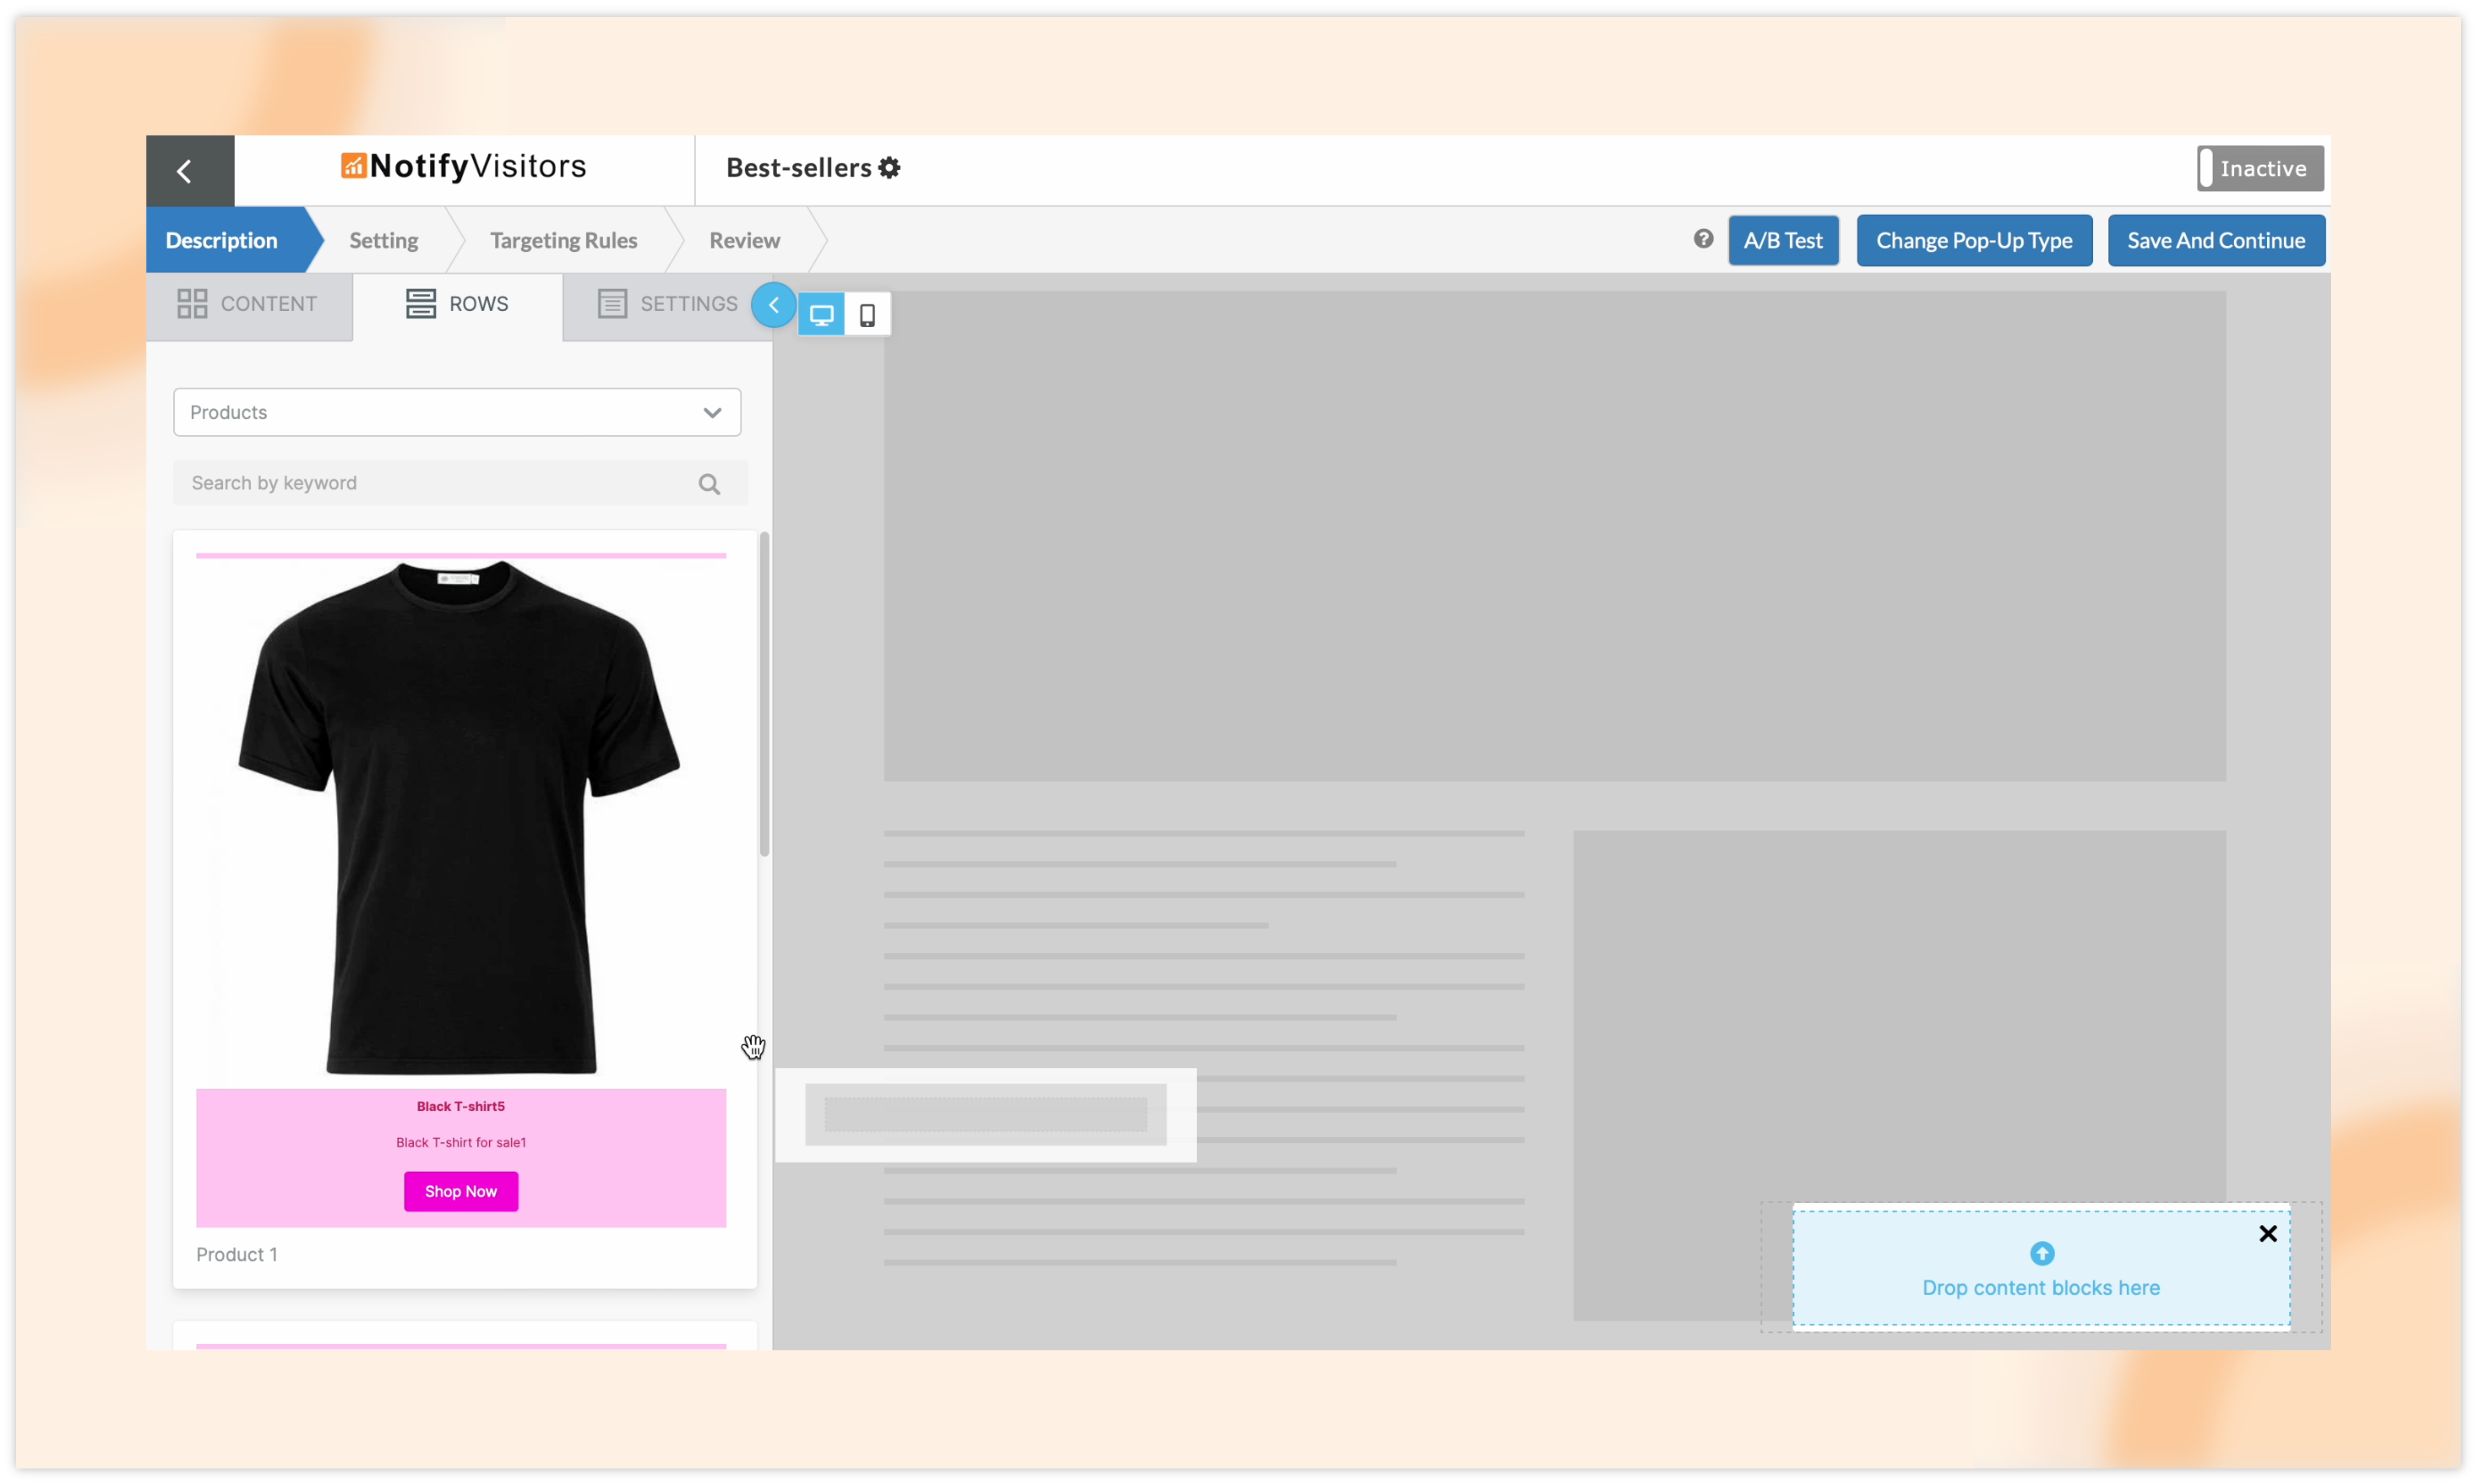Click the search magnifier icon

pyautogui.click(x=709, y=484)
